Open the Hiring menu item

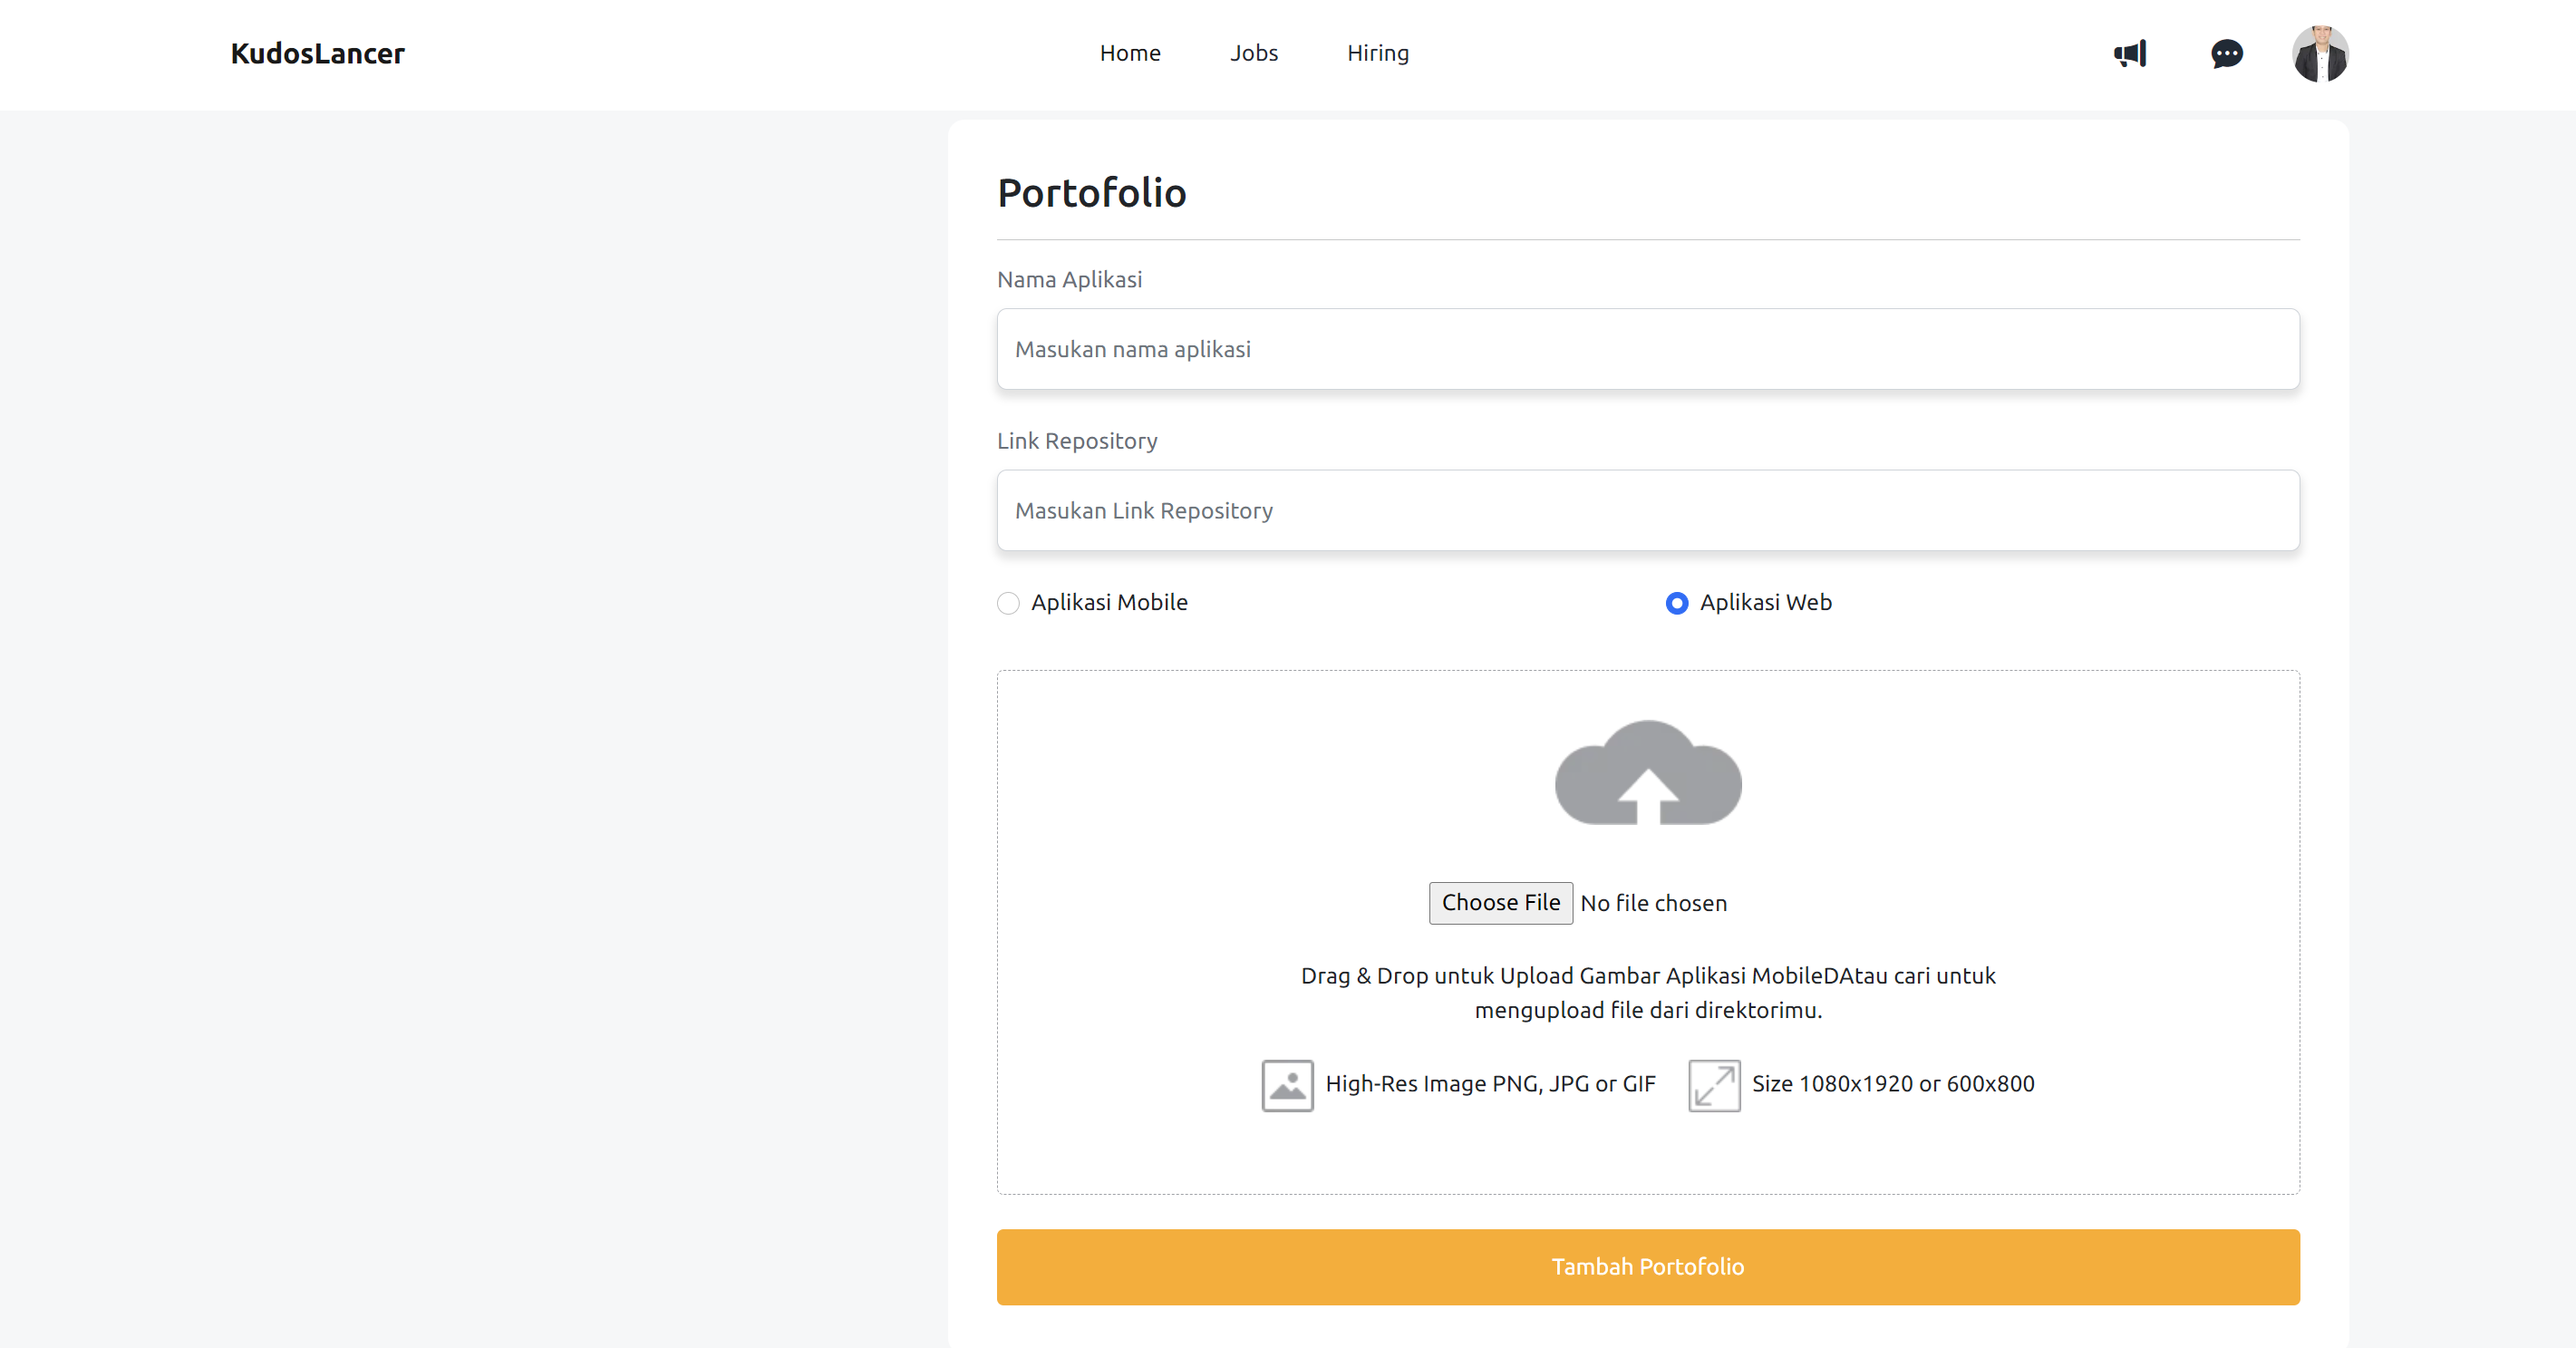1377,53
